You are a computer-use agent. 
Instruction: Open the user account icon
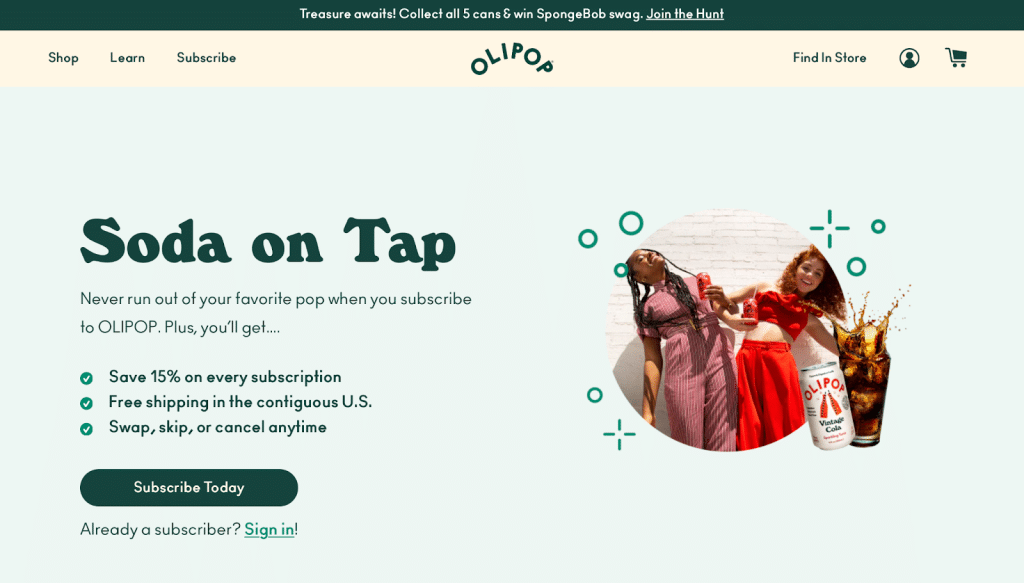tap(909, 58)
